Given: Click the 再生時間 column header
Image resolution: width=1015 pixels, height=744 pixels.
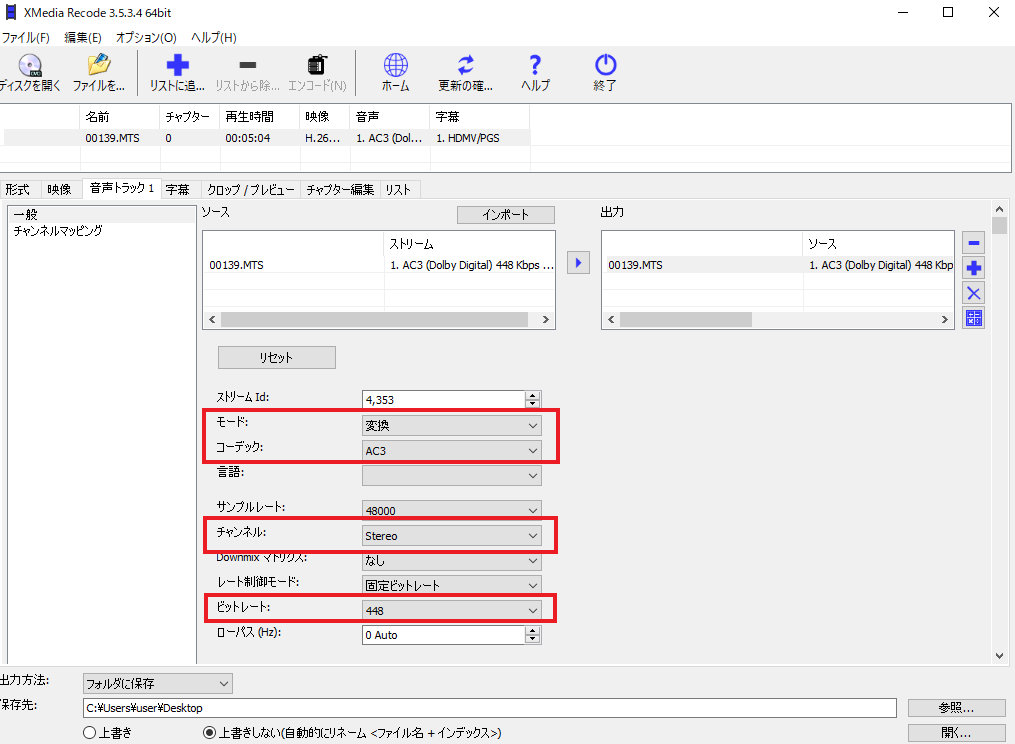Looking at the screenshot, I should 260,117.
